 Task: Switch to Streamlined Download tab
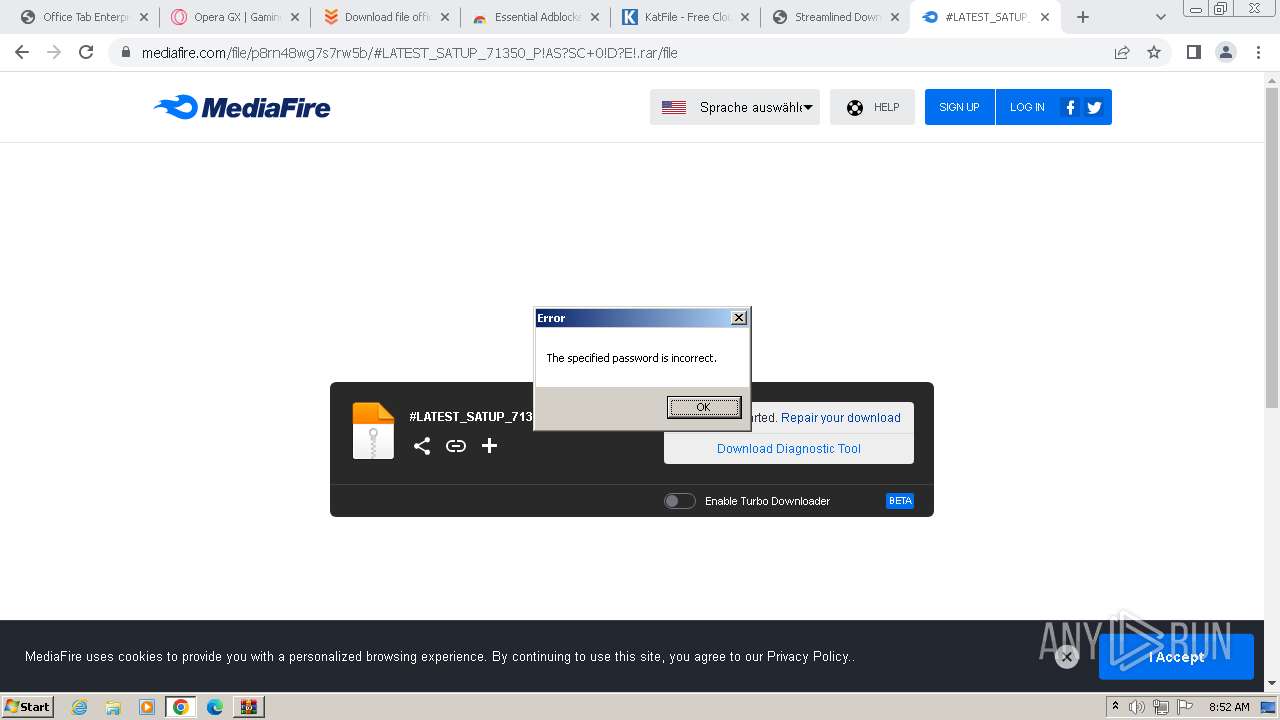tap(835, 17)
